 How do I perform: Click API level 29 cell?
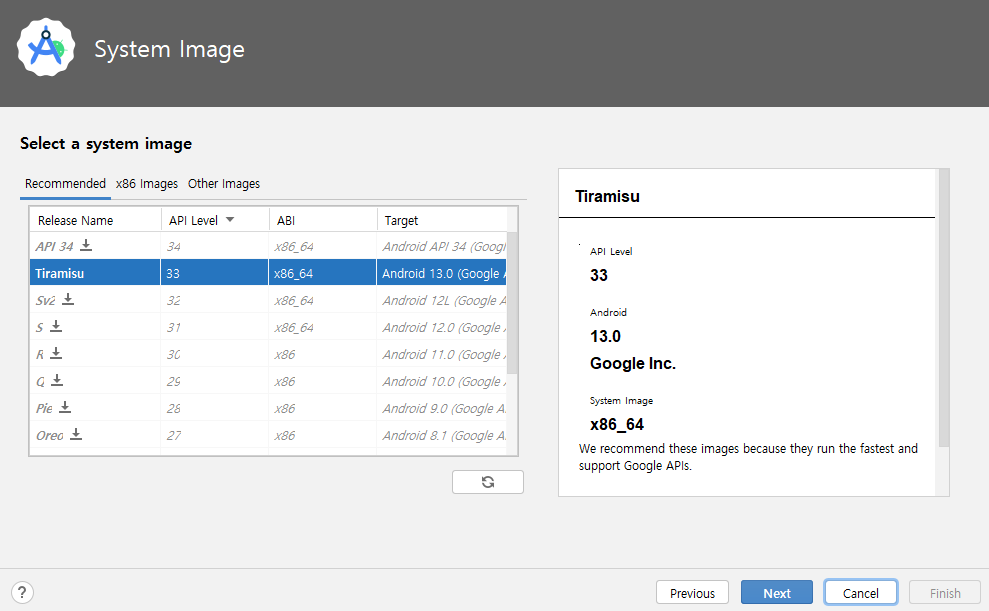pyautogui.click(x=214, y=381)
